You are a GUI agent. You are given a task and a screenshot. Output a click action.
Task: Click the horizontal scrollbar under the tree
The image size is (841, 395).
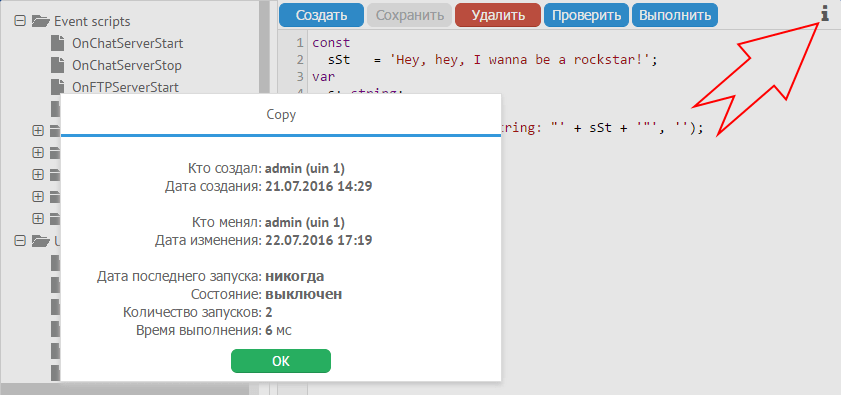pyautogui.click(x=124, y=389)
